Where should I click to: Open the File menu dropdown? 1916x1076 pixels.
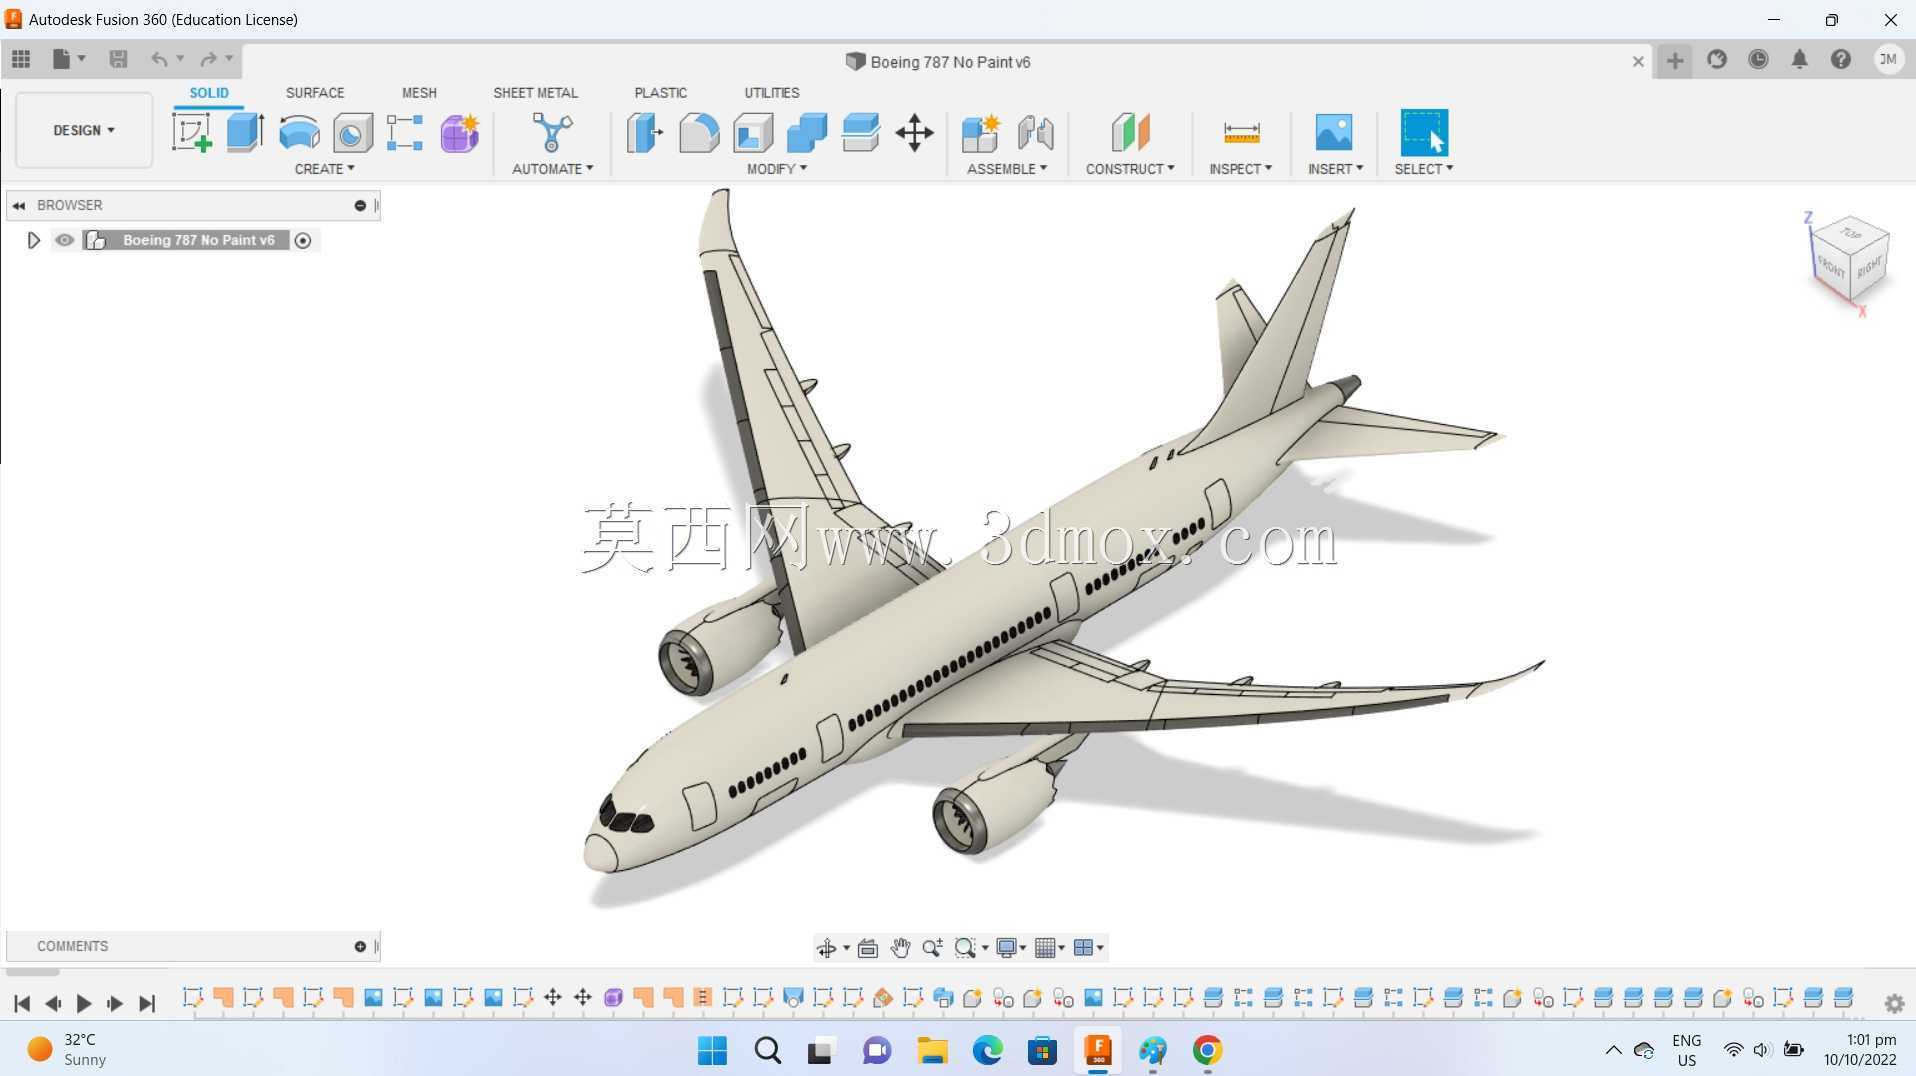coord(68,59)
